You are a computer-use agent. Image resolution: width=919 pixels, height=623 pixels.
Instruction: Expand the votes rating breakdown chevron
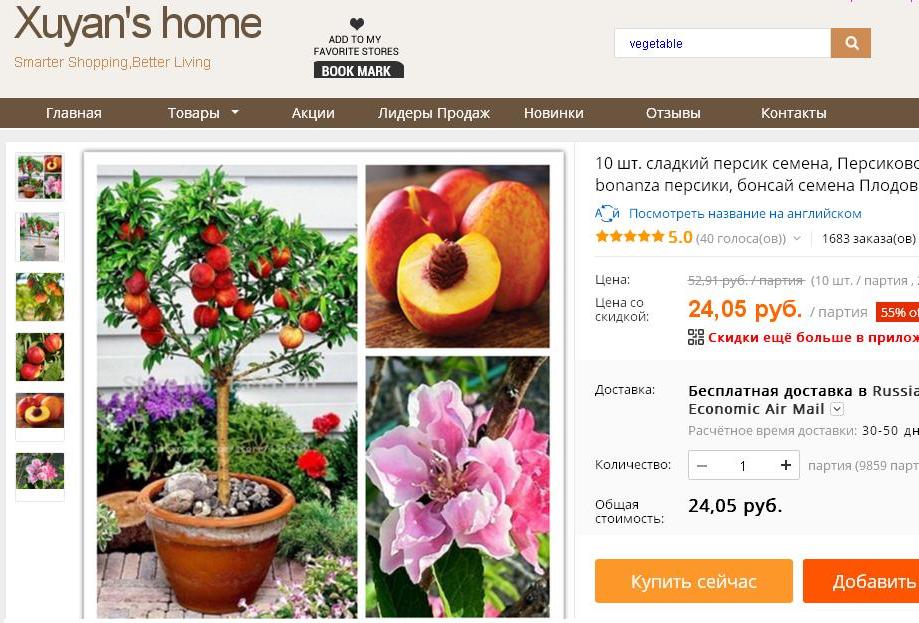pos(797,239)
